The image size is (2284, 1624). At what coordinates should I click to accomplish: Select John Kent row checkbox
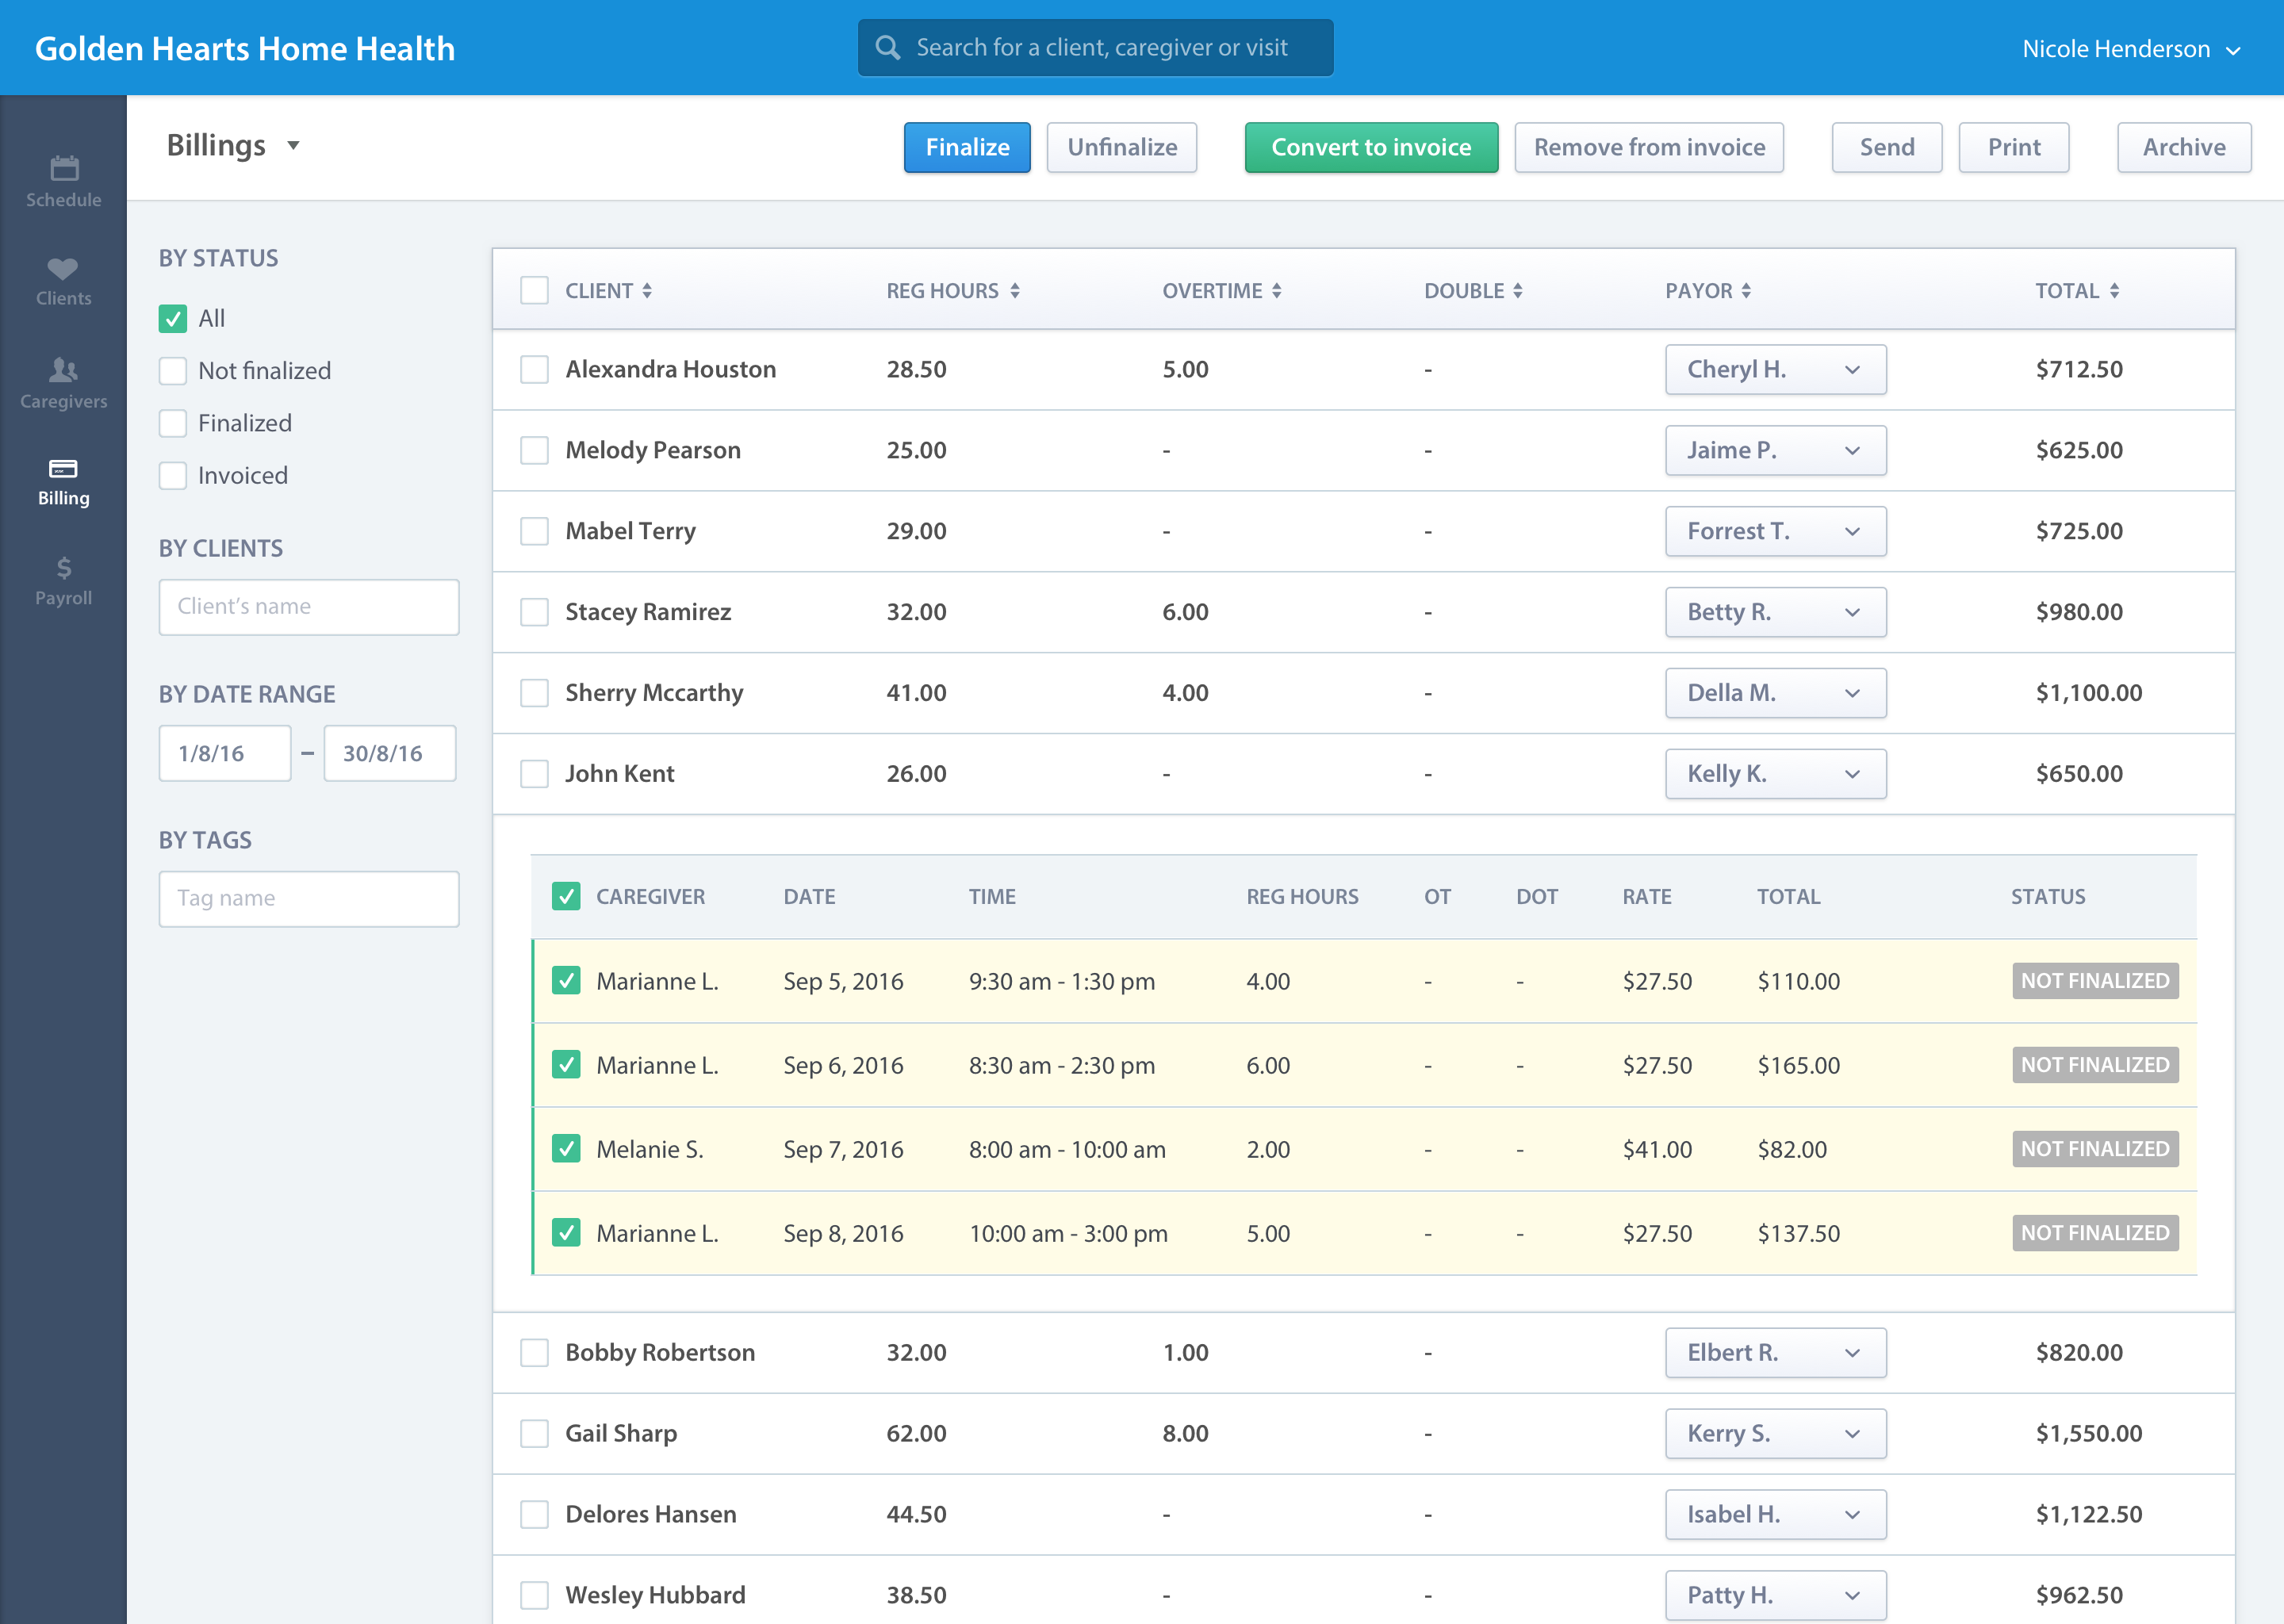535,774
